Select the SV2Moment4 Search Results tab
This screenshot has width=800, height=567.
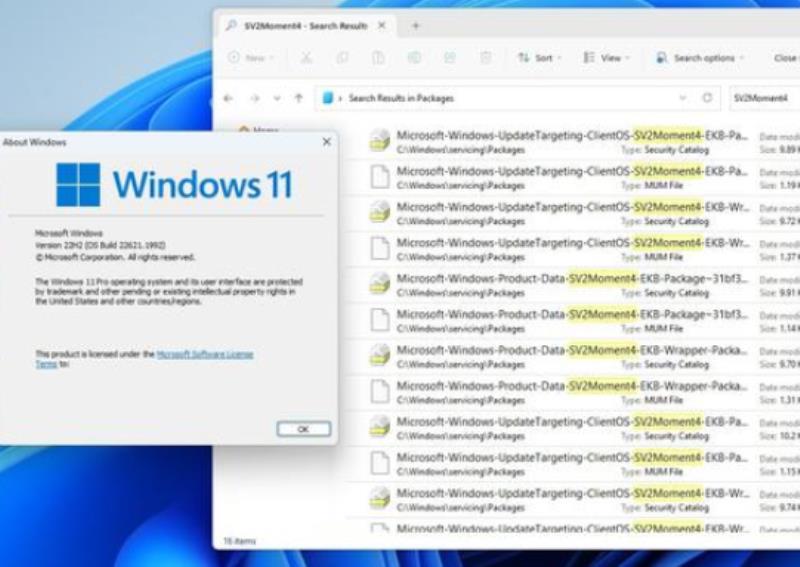point(305,26)
